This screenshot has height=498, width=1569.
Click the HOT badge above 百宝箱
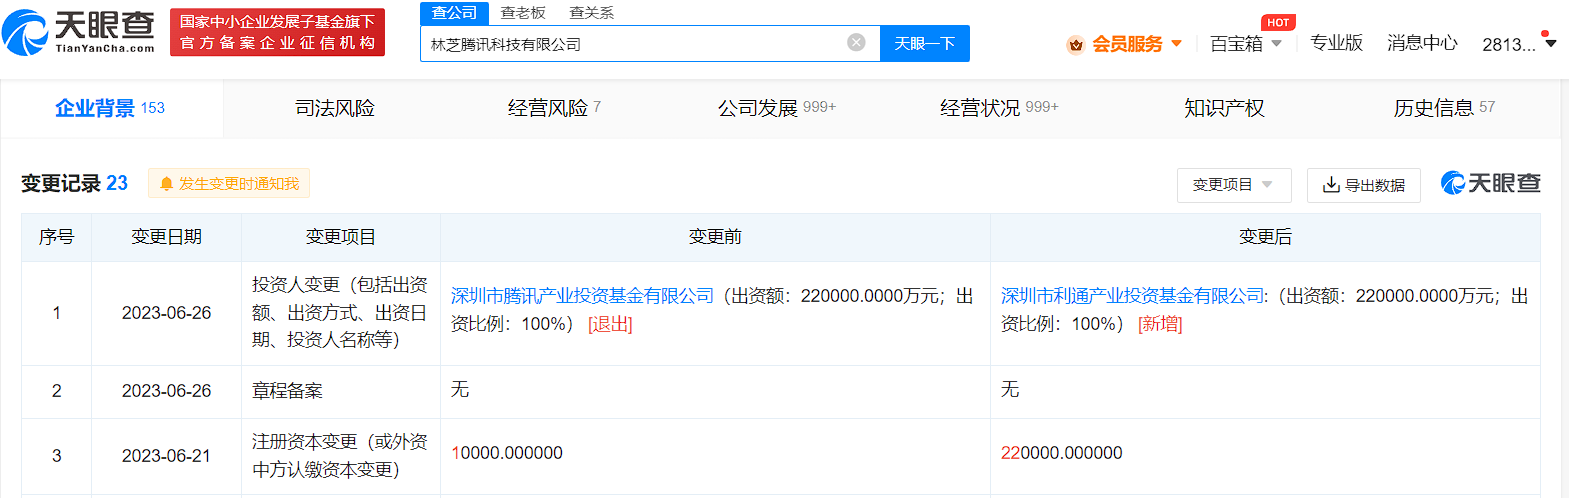click(1278, 22)
